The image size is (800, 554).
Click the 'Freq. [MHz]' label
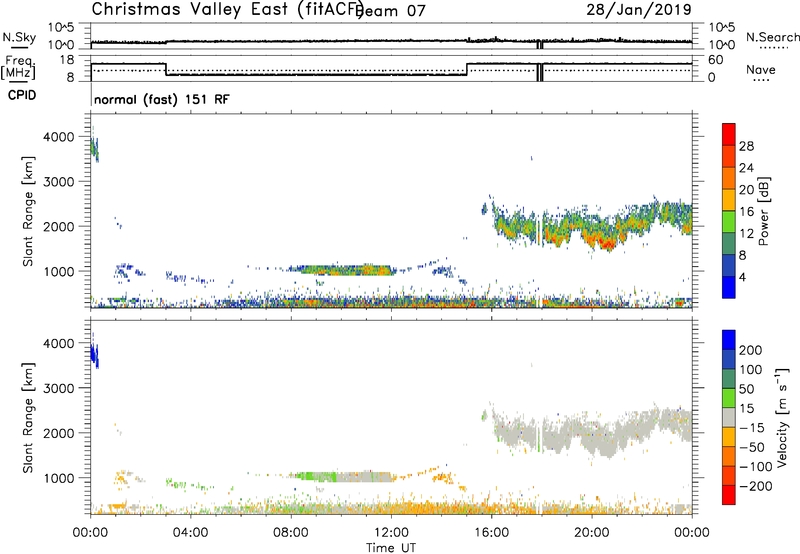pos(18,68)
